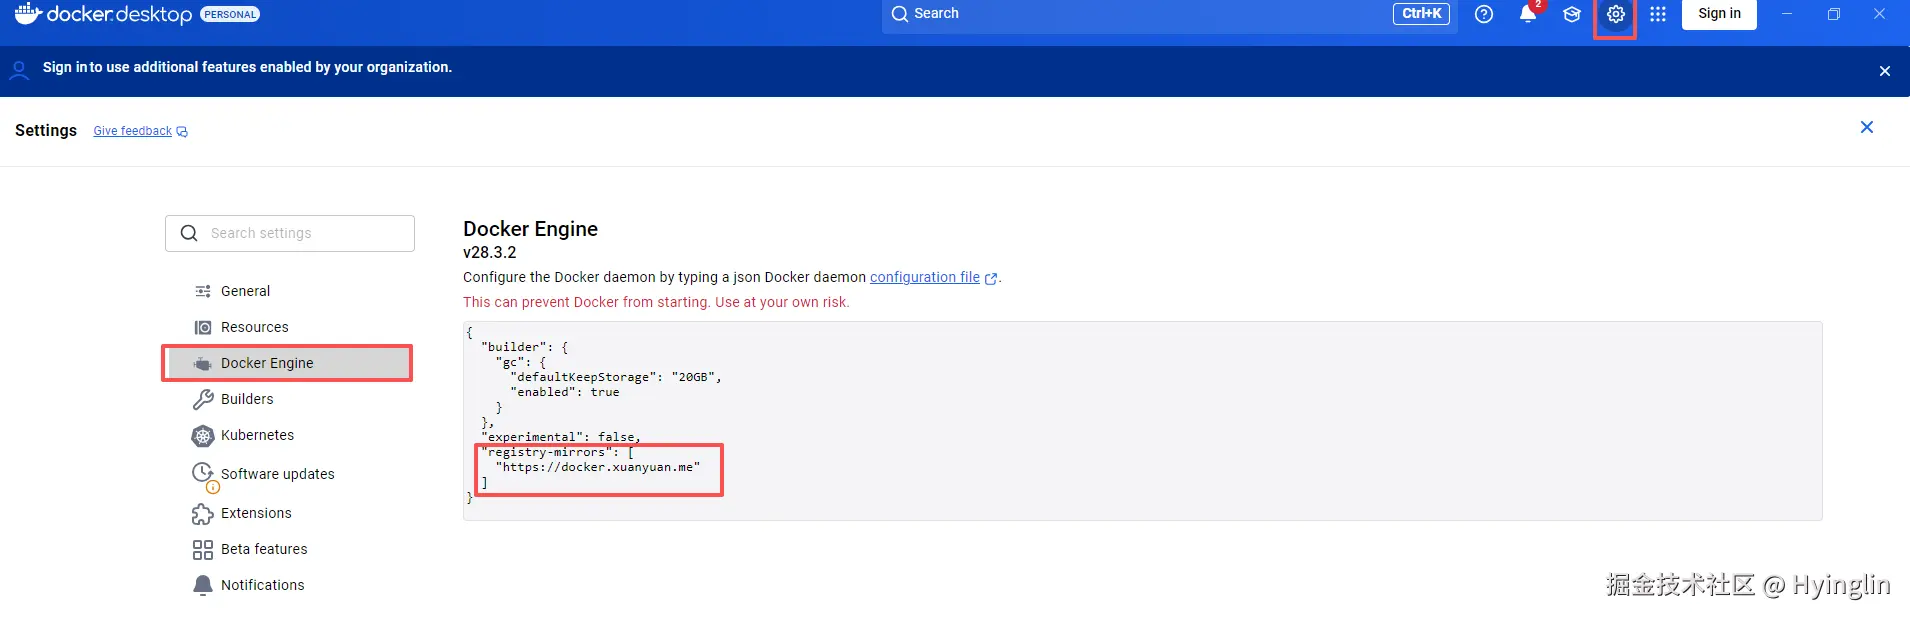The image size is (1910, 619).
Task: Open the Learning center graduation cap icon
Action: click(x=1572, y=14)
